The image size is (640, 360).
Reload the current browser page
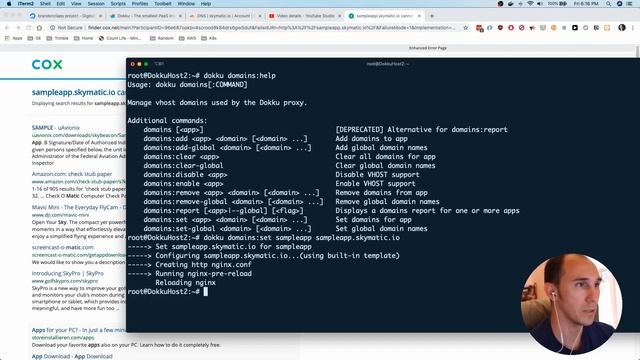pos(29,28)
